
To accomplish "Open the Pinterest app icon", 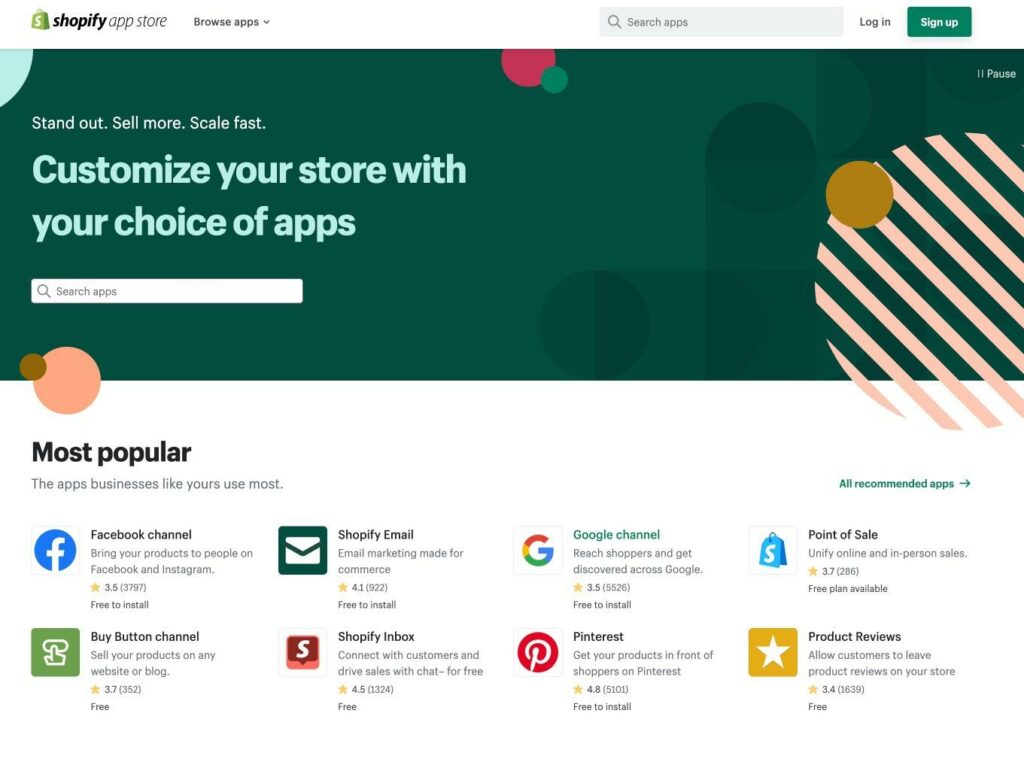I will 537,652.
